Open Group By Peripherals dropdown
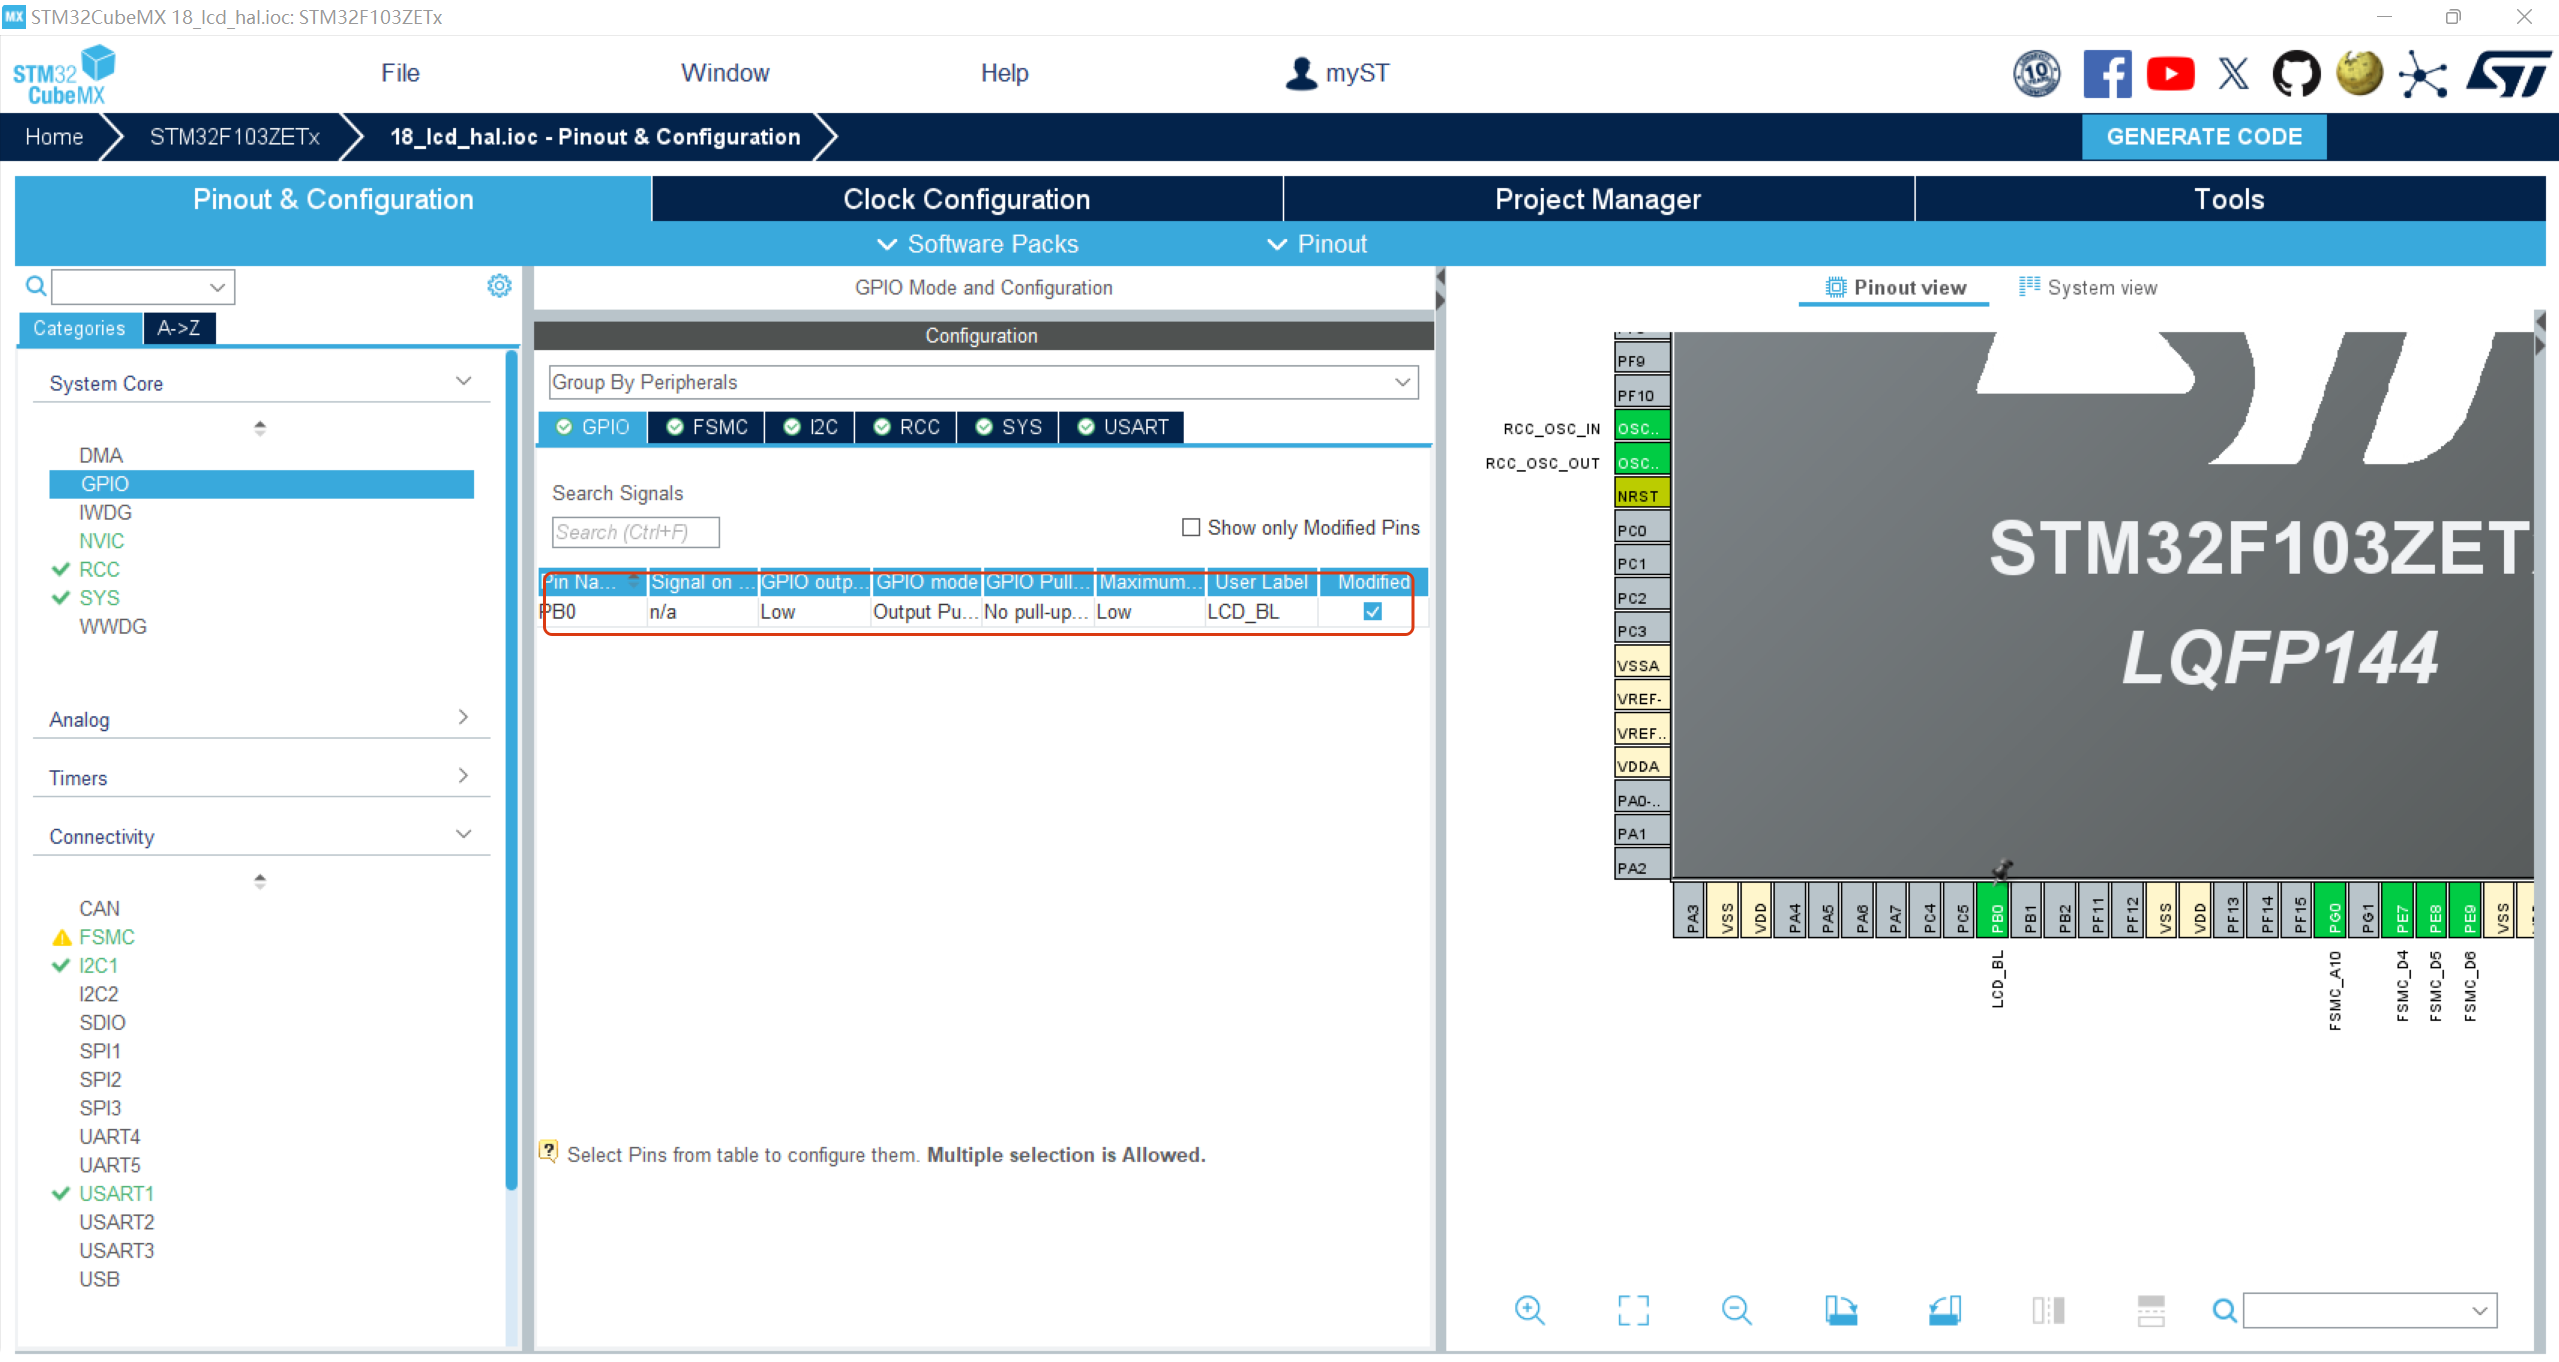 point(983,382)
